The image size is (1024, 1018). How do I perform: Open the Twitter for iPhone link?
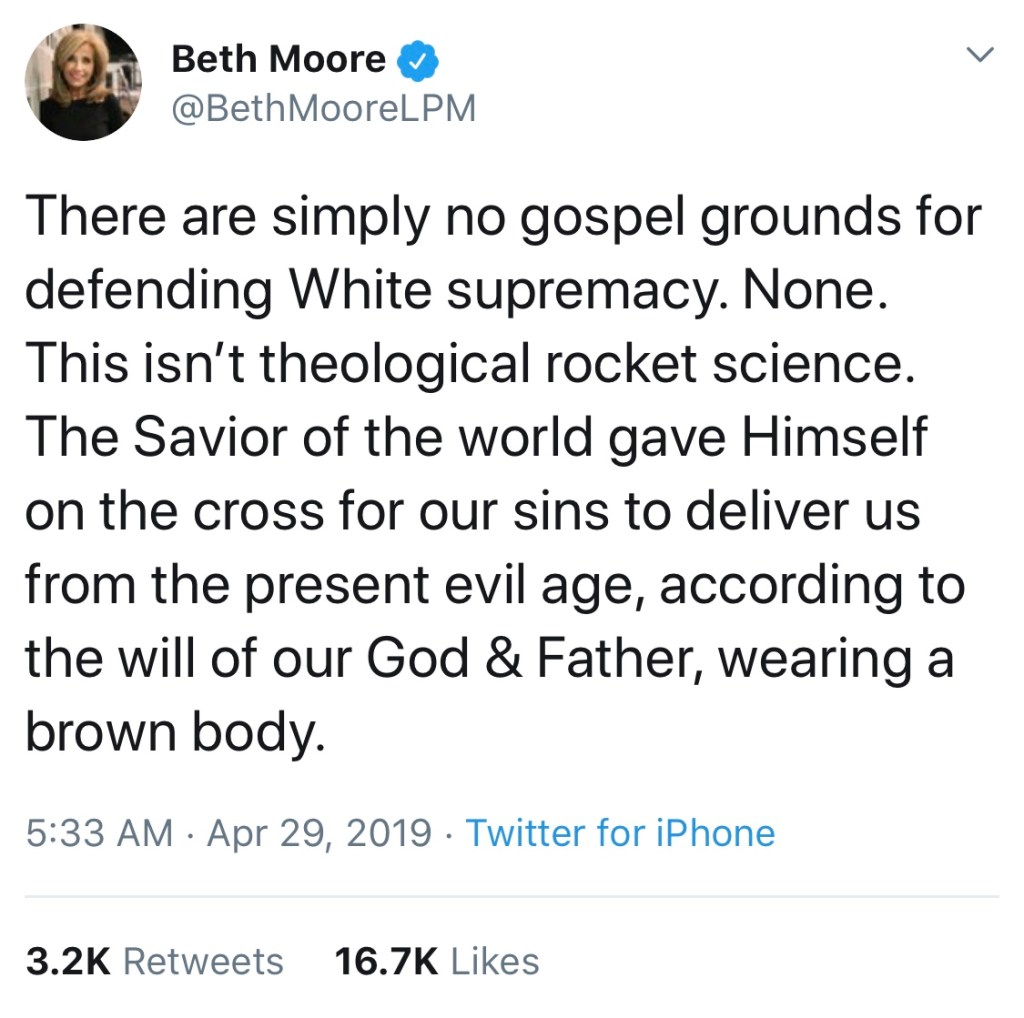click(620, 833)
